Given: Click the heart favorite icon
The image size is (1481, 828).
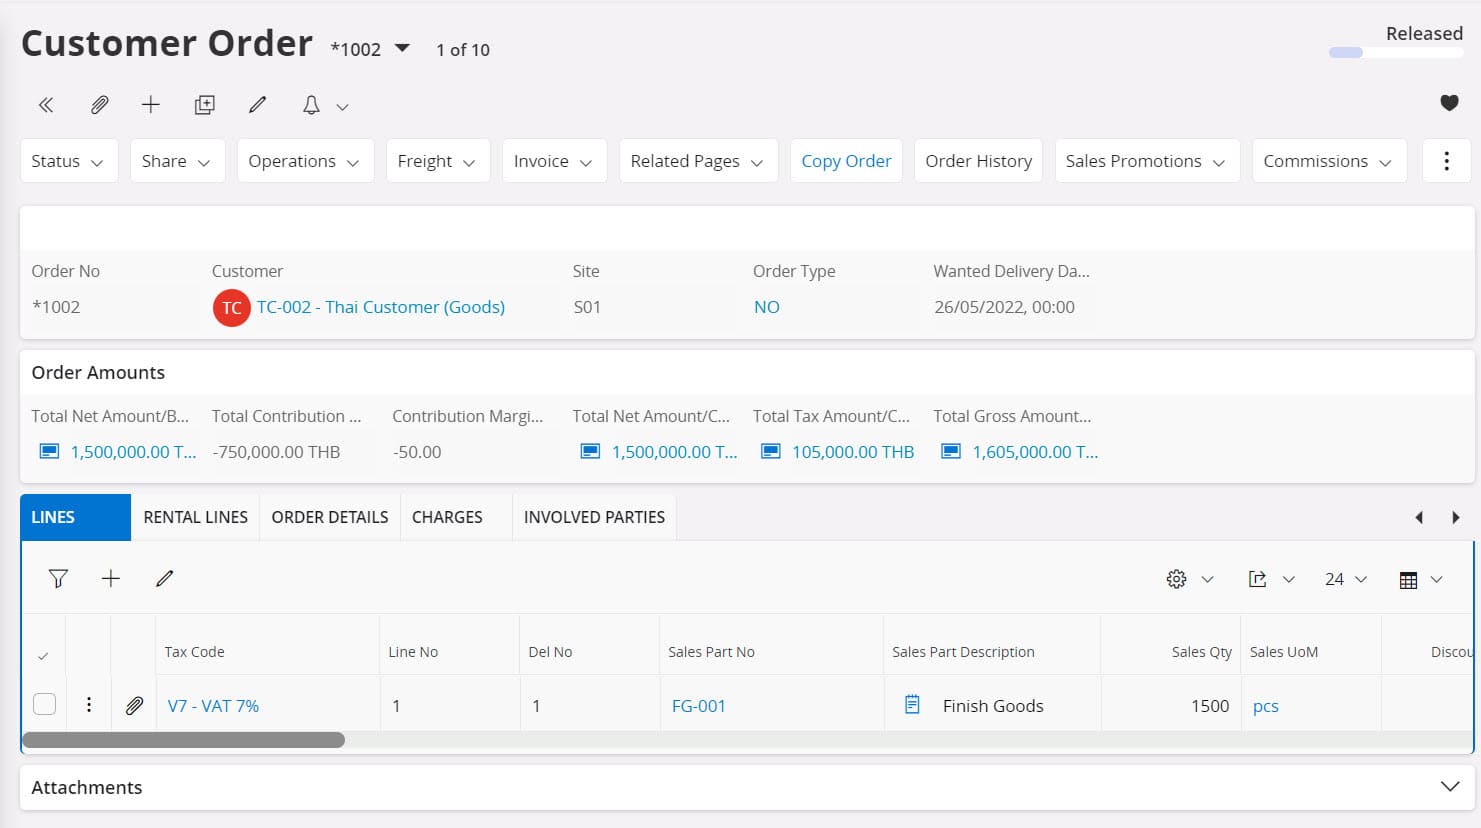Looking at the screenshot, I should pyautogui.click(x=1448, y=103).
